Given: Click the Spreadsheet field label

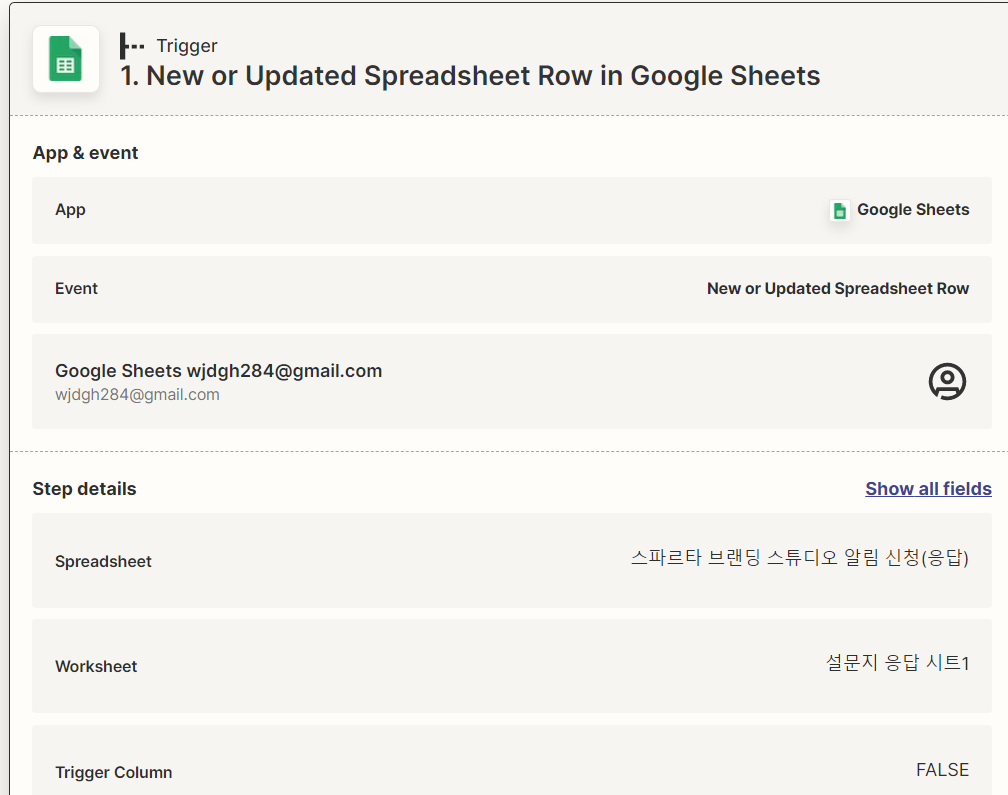Looking at the screenshot, I should click(x=104, y=562).
